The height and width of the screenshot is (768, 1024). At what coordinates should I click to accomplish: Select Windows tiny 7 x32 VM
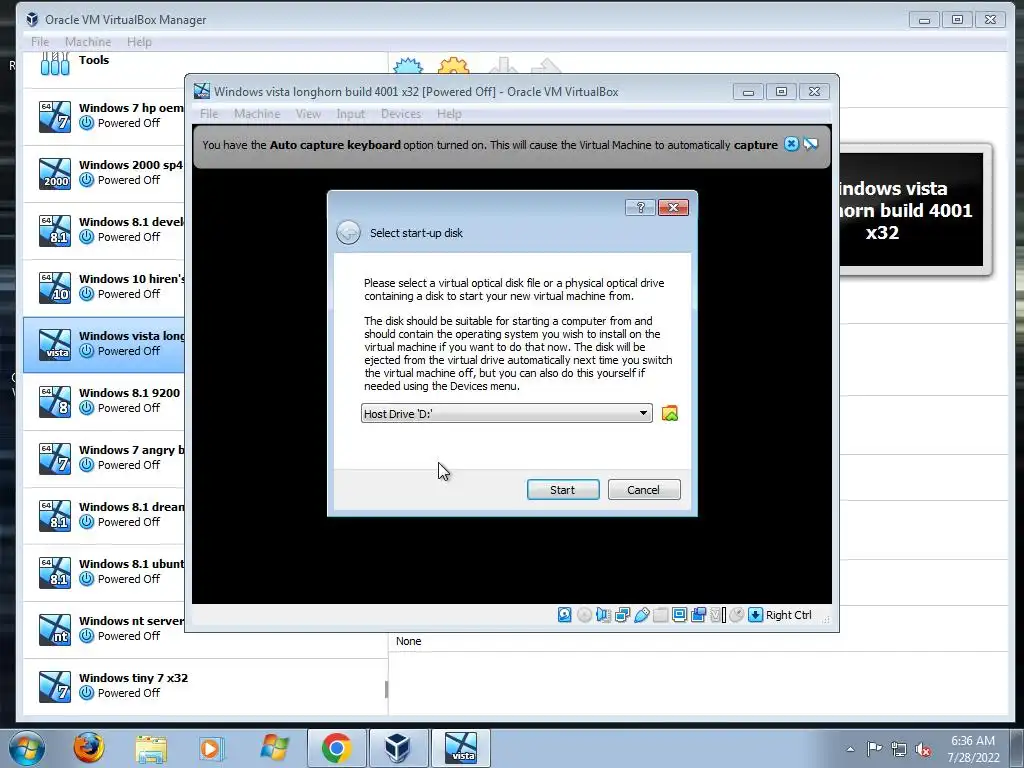coord(204,686)
